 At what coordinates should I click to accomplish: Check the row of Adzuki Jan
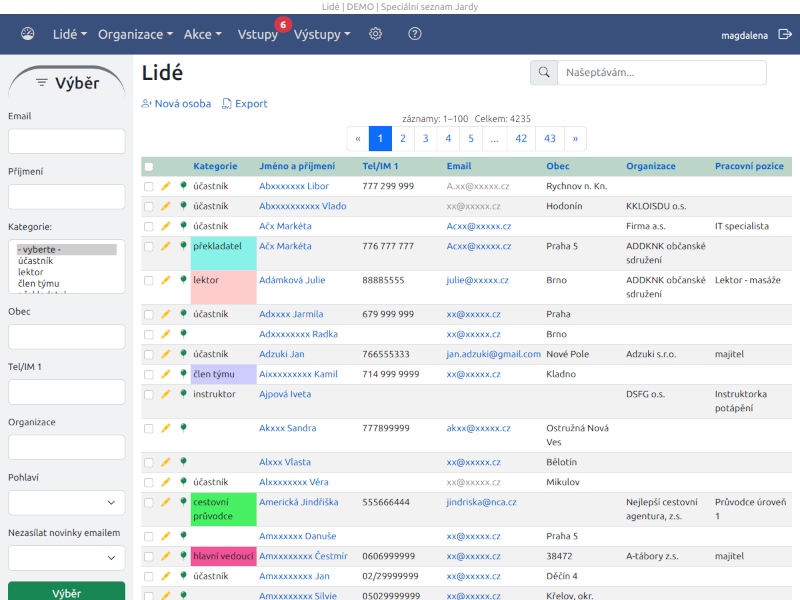coord(148,355)
